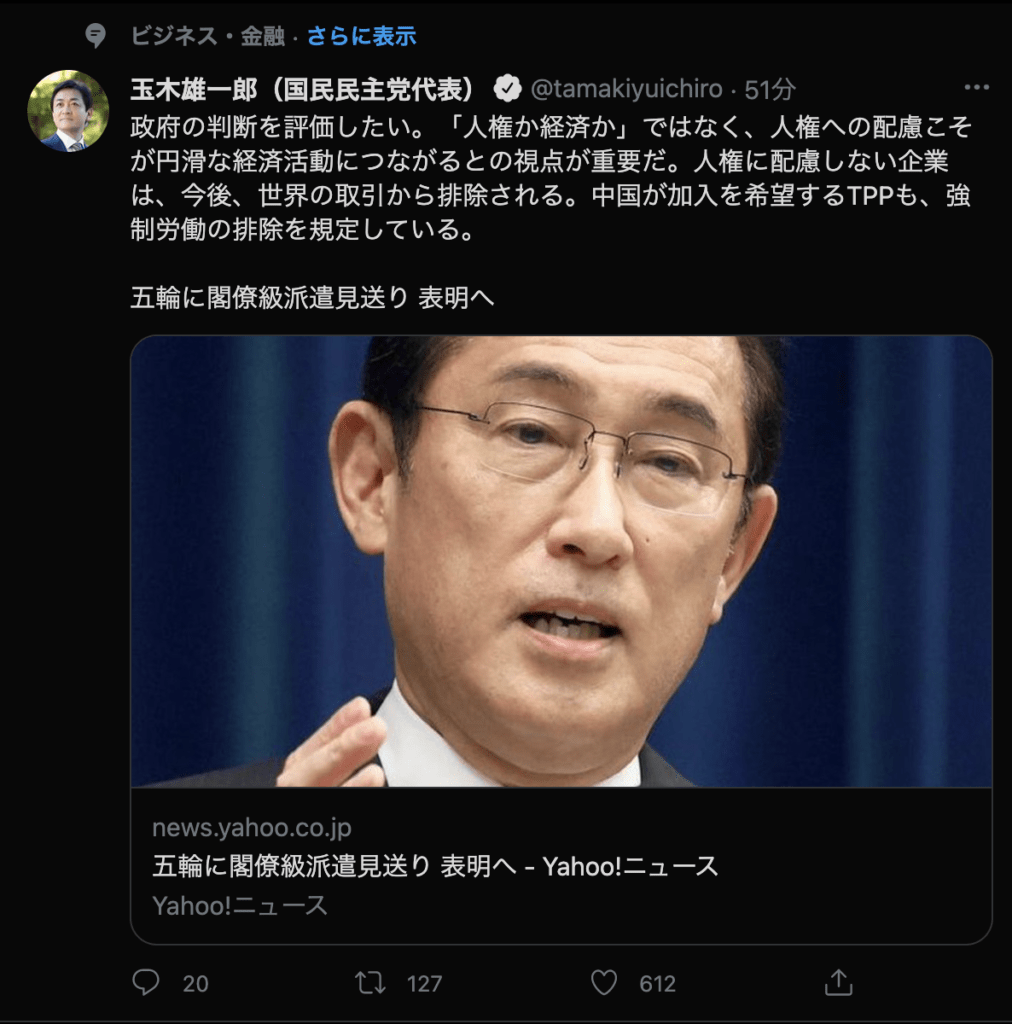Click the @tamakiyuichiro handle

tap(627, 89)
